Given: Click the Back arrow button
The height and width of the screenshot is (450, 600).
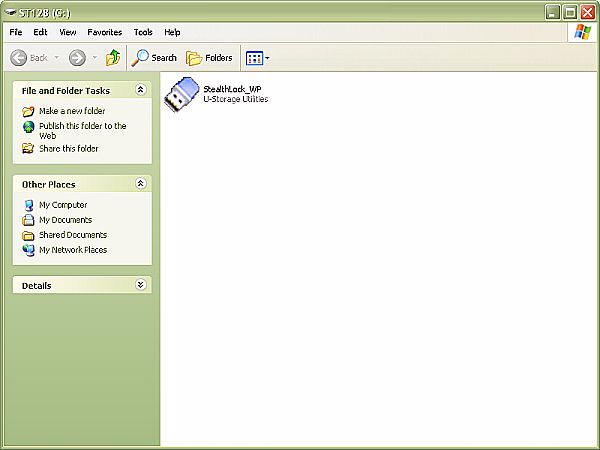Looking at the screenshot, I should click(29, 58).
